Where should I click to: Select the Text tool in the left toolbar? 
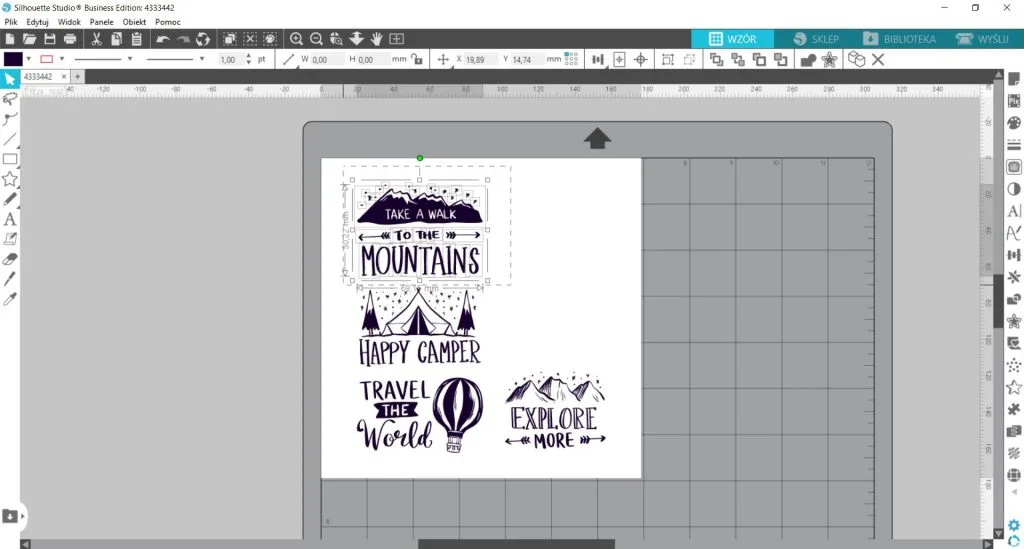click(10, 219)
